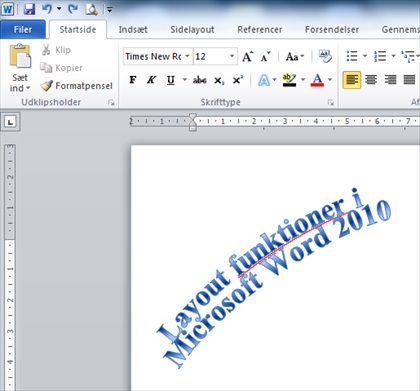
Task: Open the Udklipsholder dialog launcher
Action: pyautogui.click(x=111, y=103)
